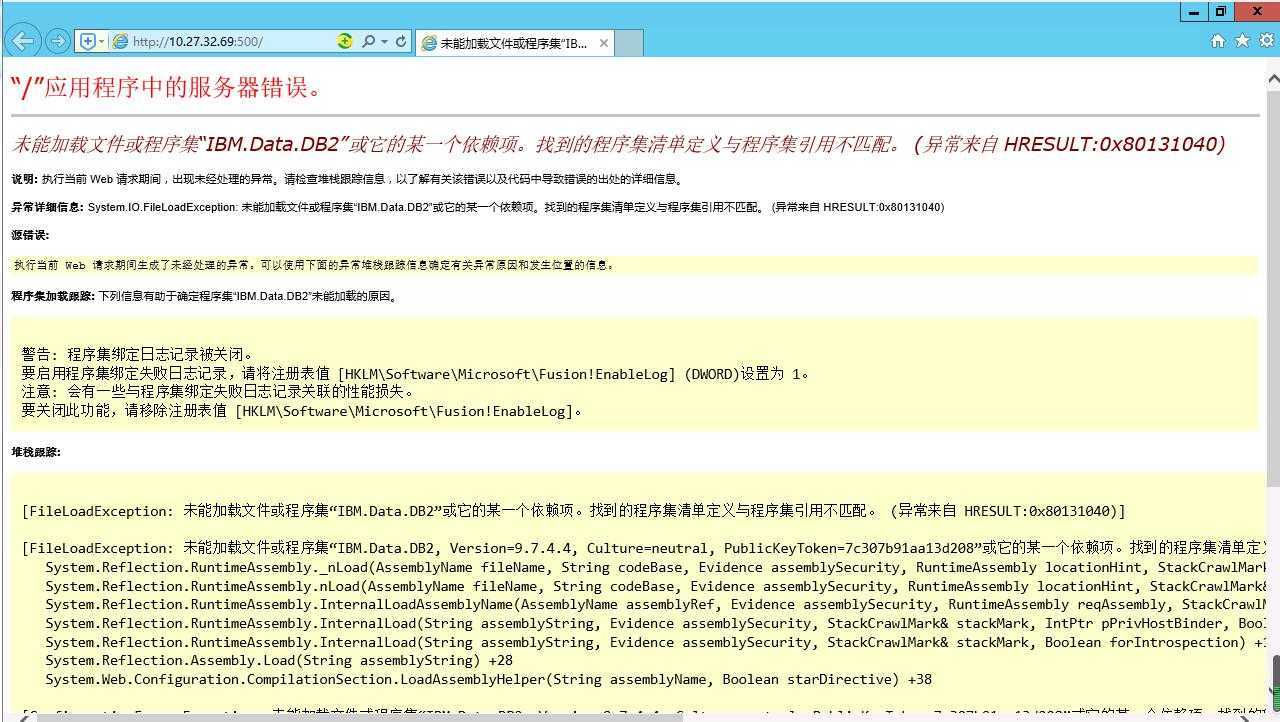1280x722 pixels.
Task: Open the dropdown arrow next to the shield icon
Action: click(101, 41)
